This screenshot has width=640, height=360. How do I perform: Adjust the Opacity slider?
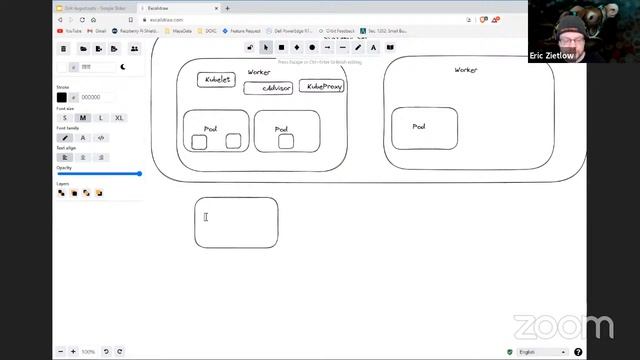click(x=100, y=174)
